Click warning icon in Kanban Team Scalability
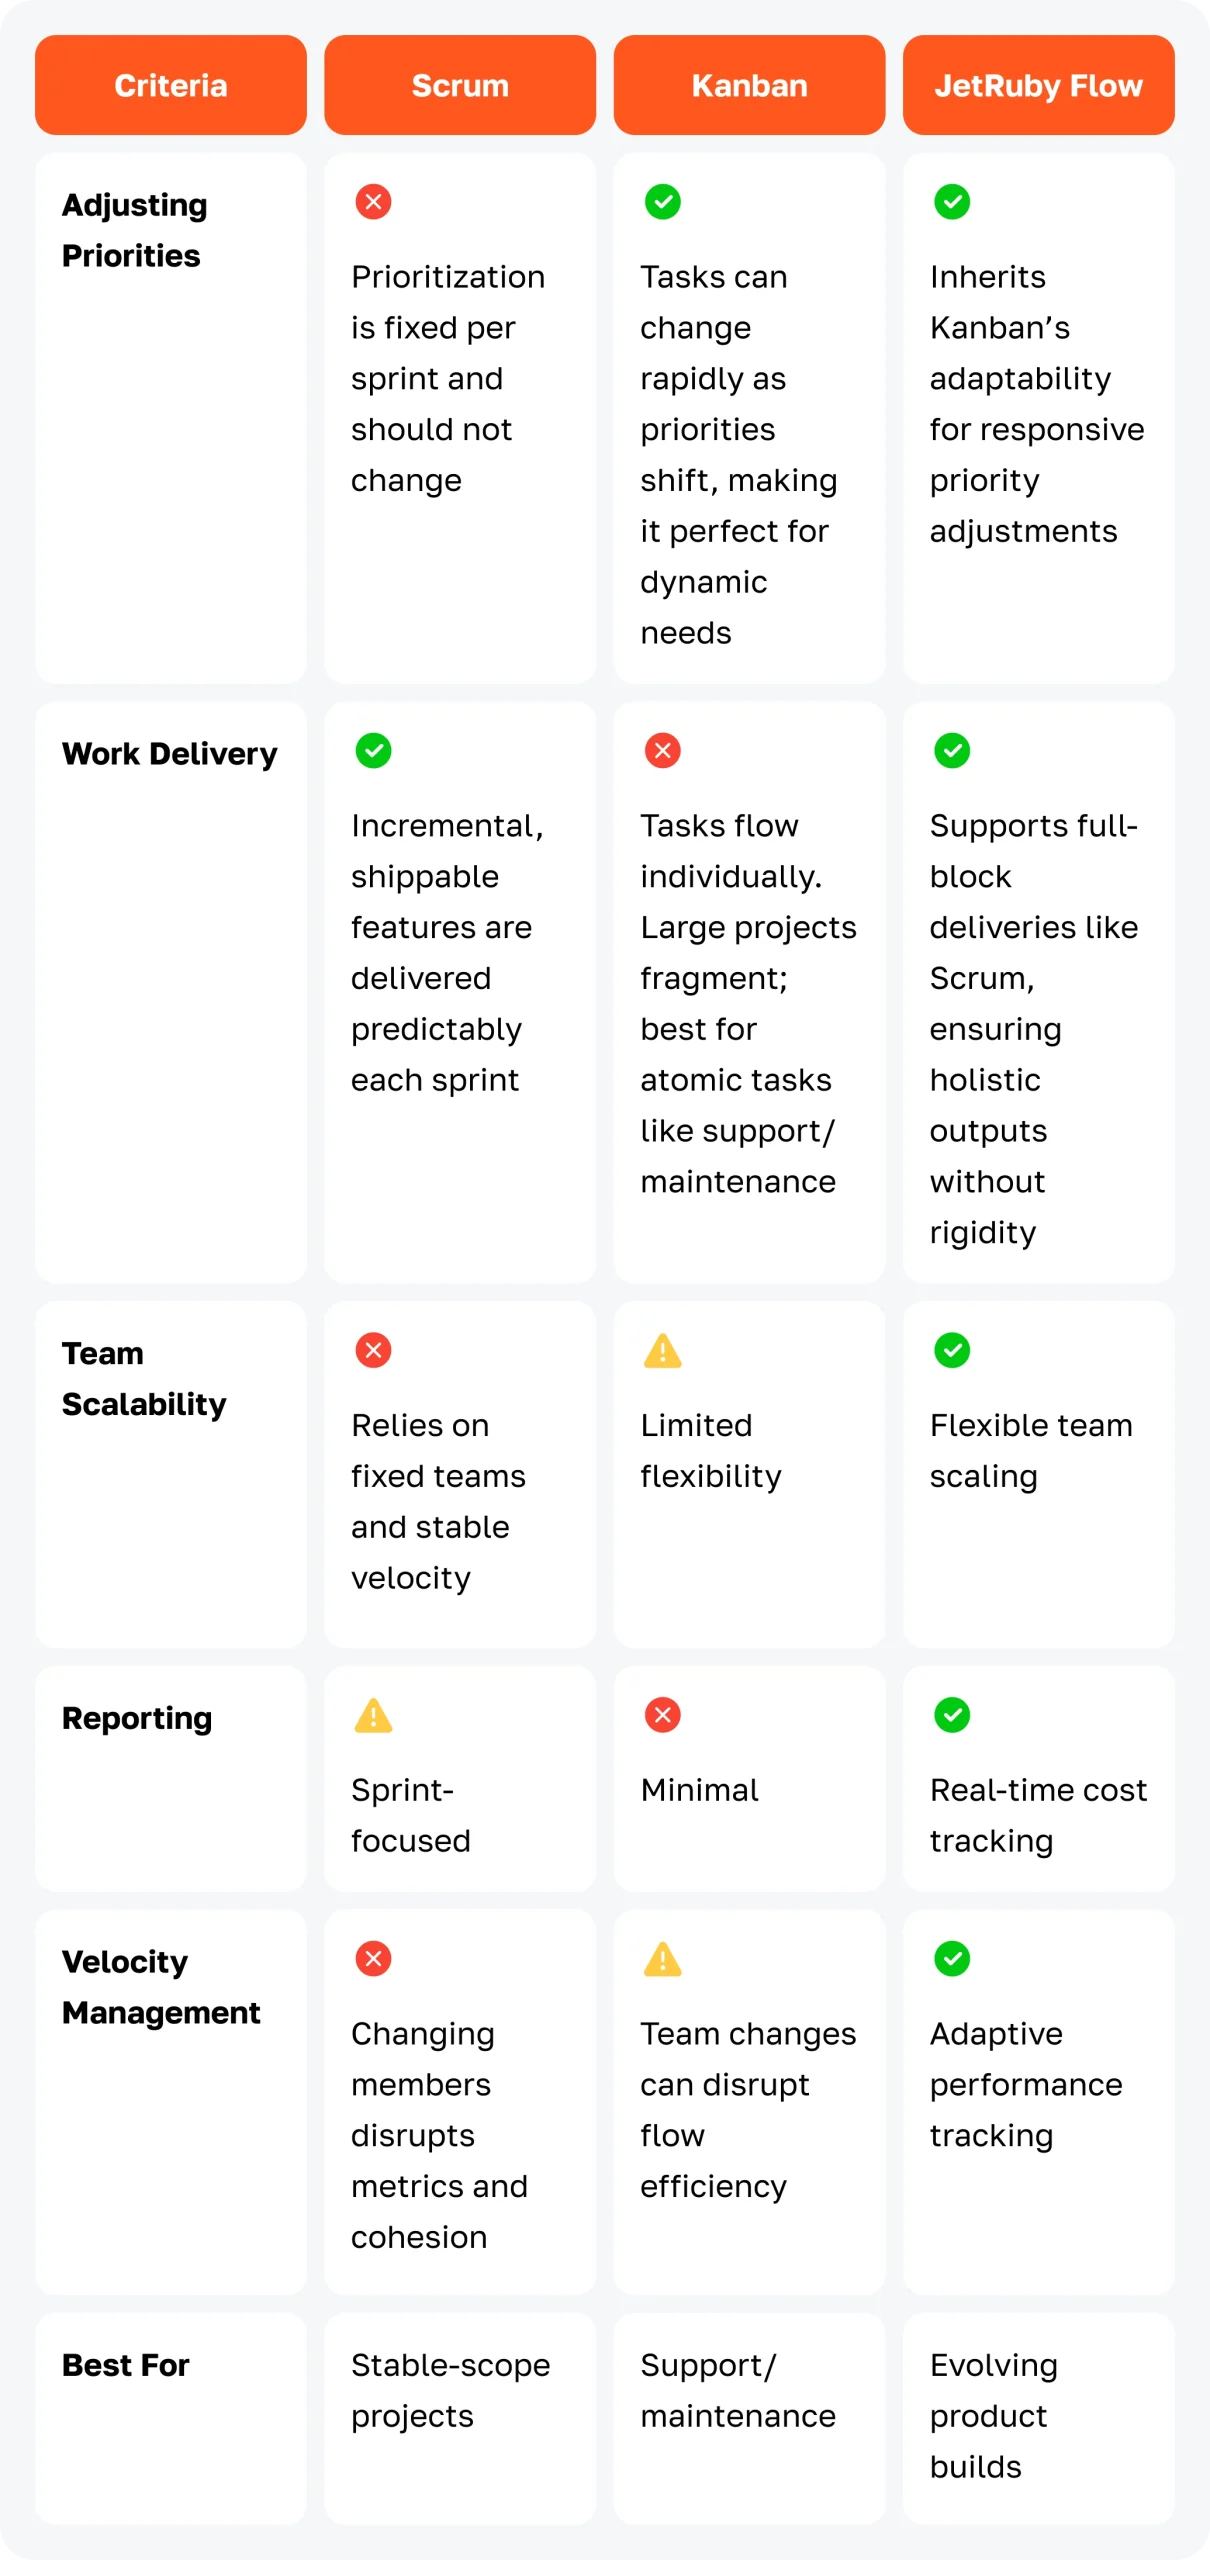Image resolution: width=1210 pixels, height=2560 pixels. [662, 1351]
